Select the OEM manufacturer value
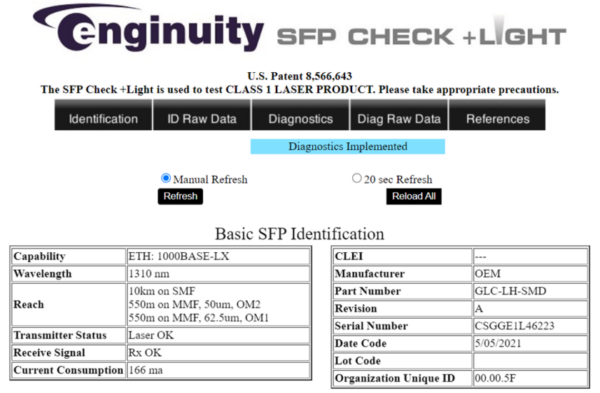 (488, 274)
